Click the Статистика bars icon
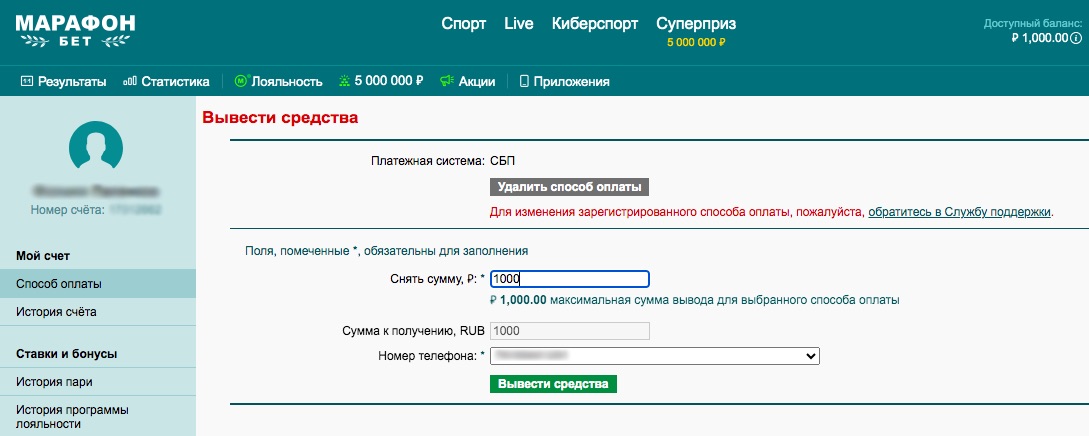1089x436 pixels. (130, 81)
